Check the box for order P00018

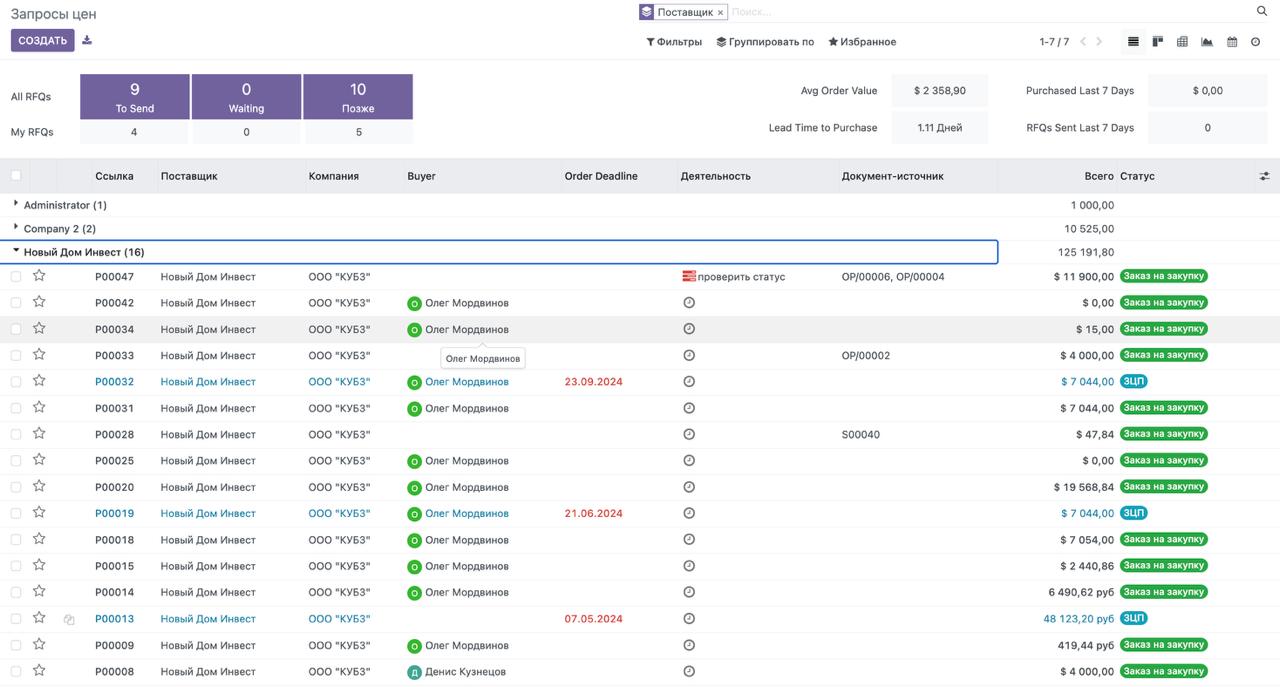[15, 540]
